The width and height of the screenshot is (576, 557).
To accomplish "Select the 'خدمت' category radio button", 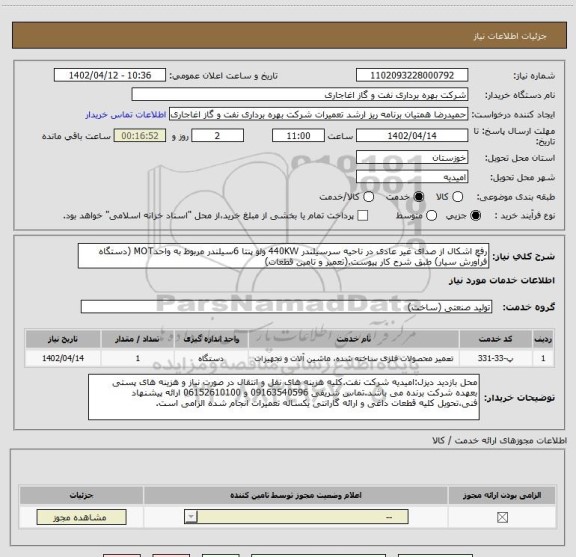I will pos(419,197).
